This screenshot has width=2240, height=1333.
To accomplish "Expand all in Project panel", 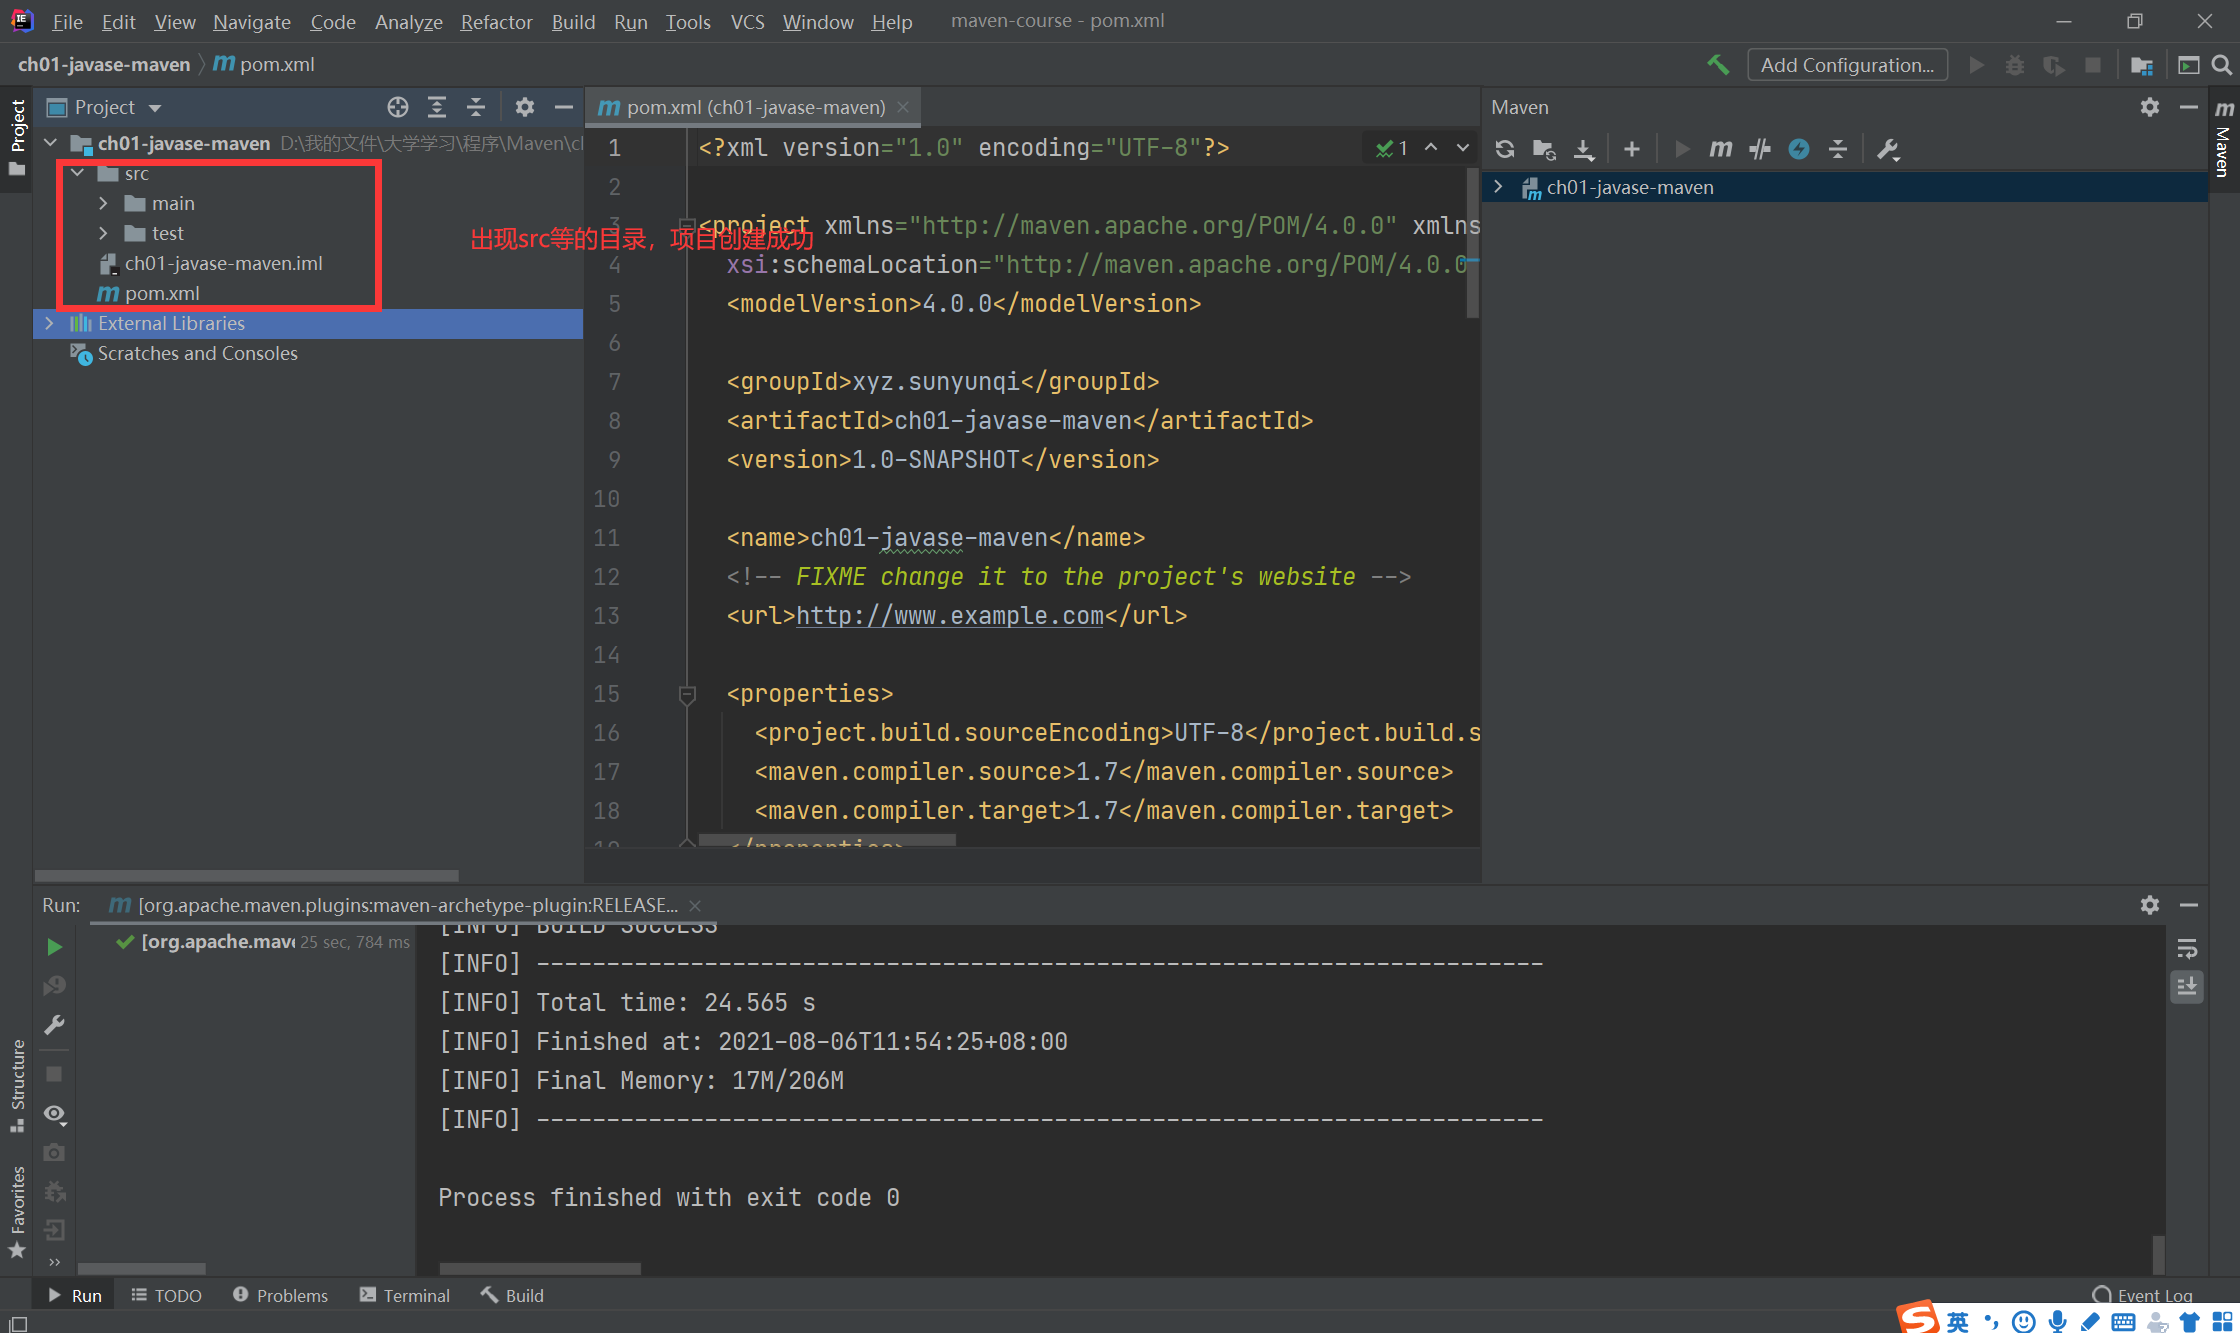I will (437, 107).
